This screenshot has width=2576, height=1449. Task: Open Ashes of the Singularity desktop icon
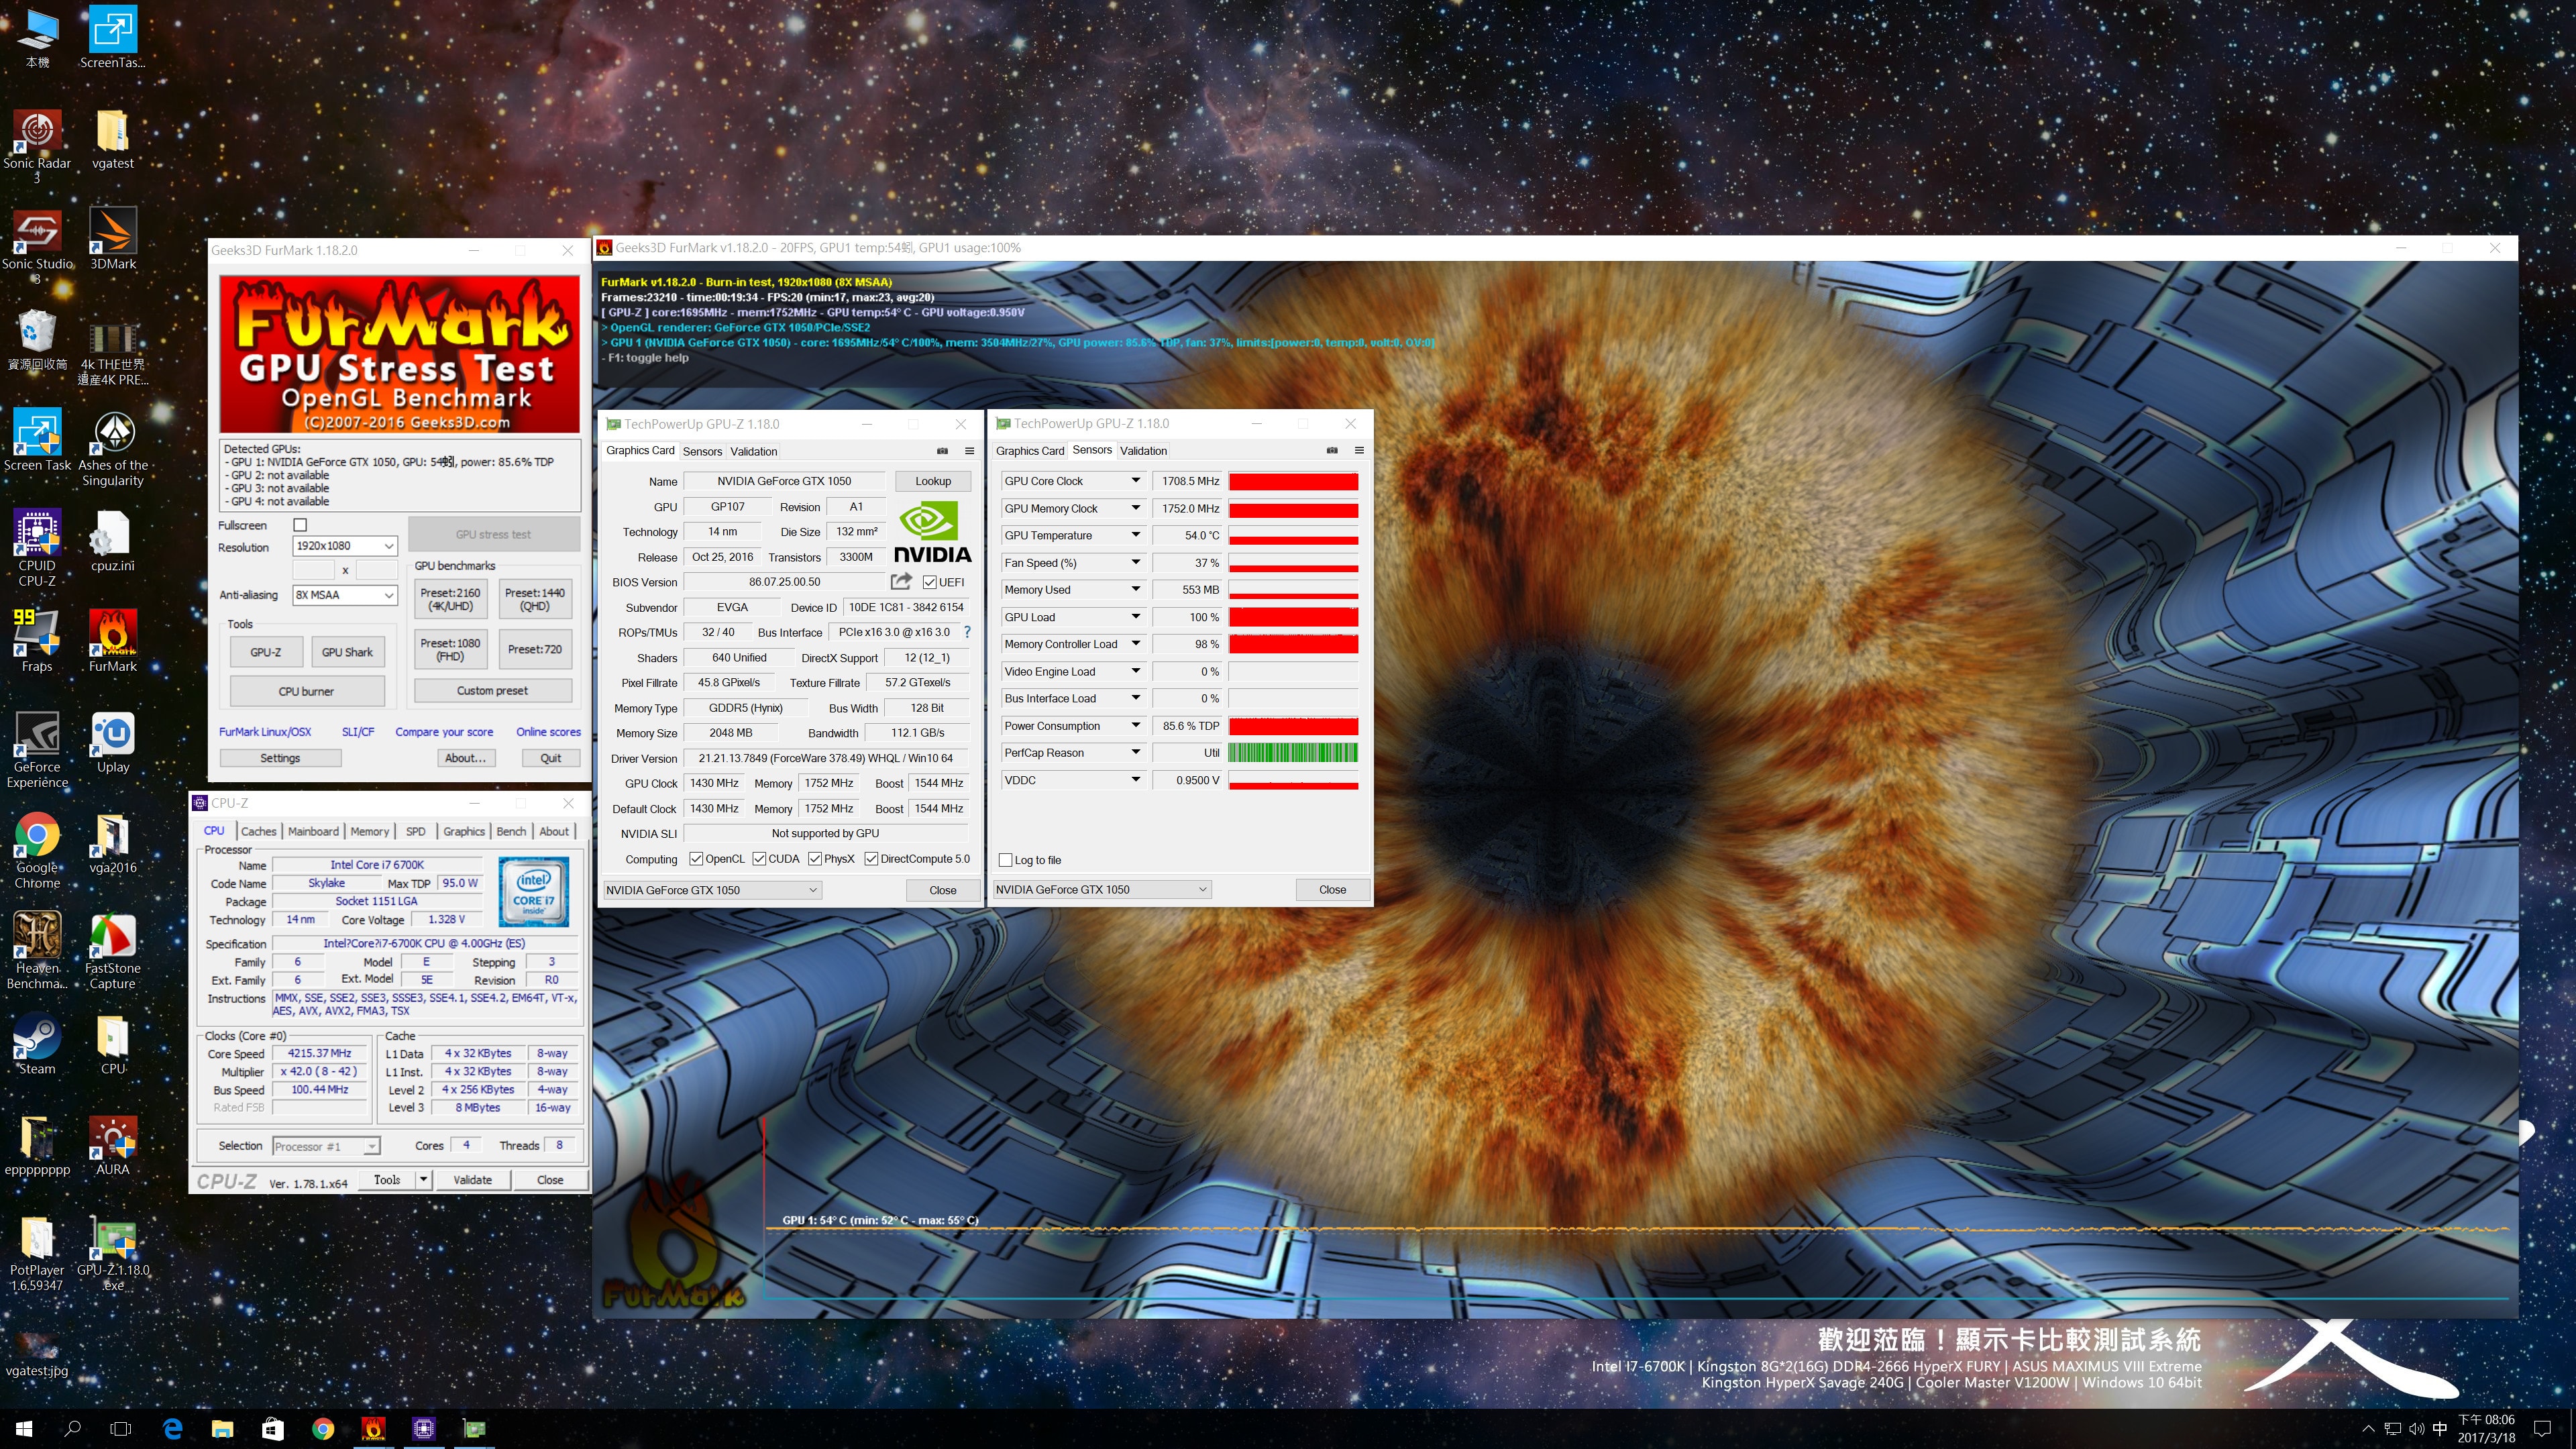(113, 448)
